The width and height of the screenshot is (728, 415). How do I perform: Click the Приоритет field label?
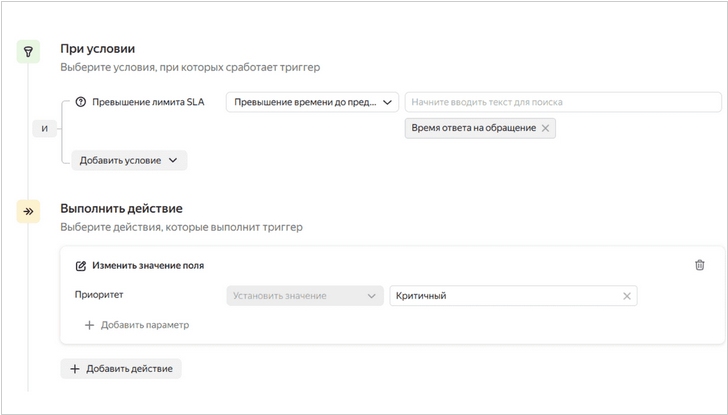tap(99, 295)
